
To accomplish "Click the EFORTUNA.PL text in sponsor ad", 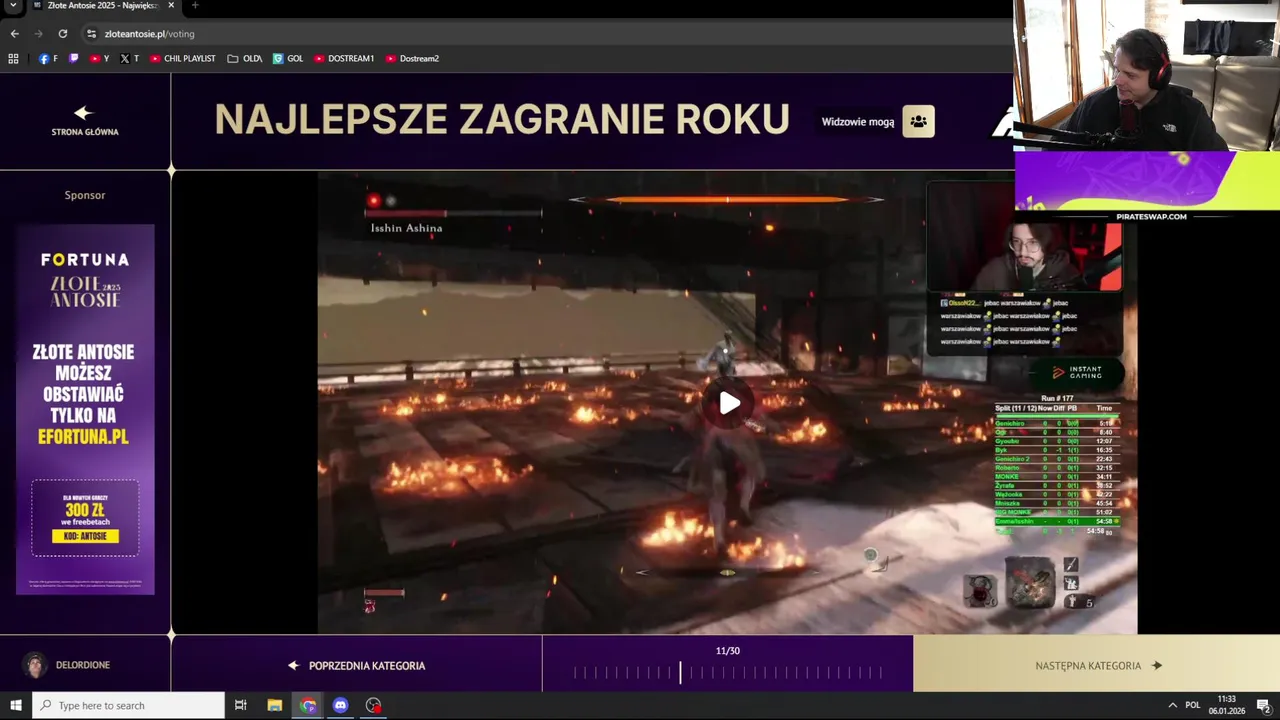I will 85,436.
